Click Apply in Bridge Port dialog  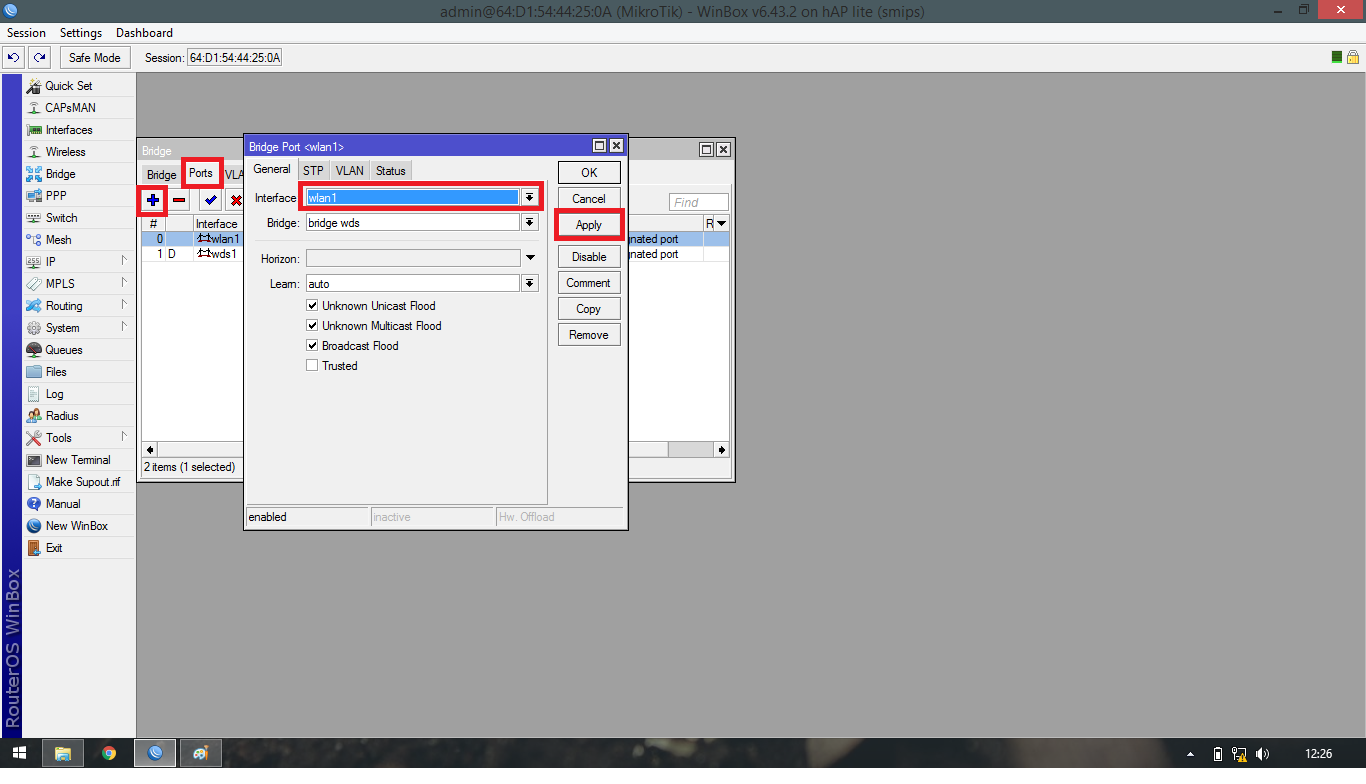tap(589, 225)
